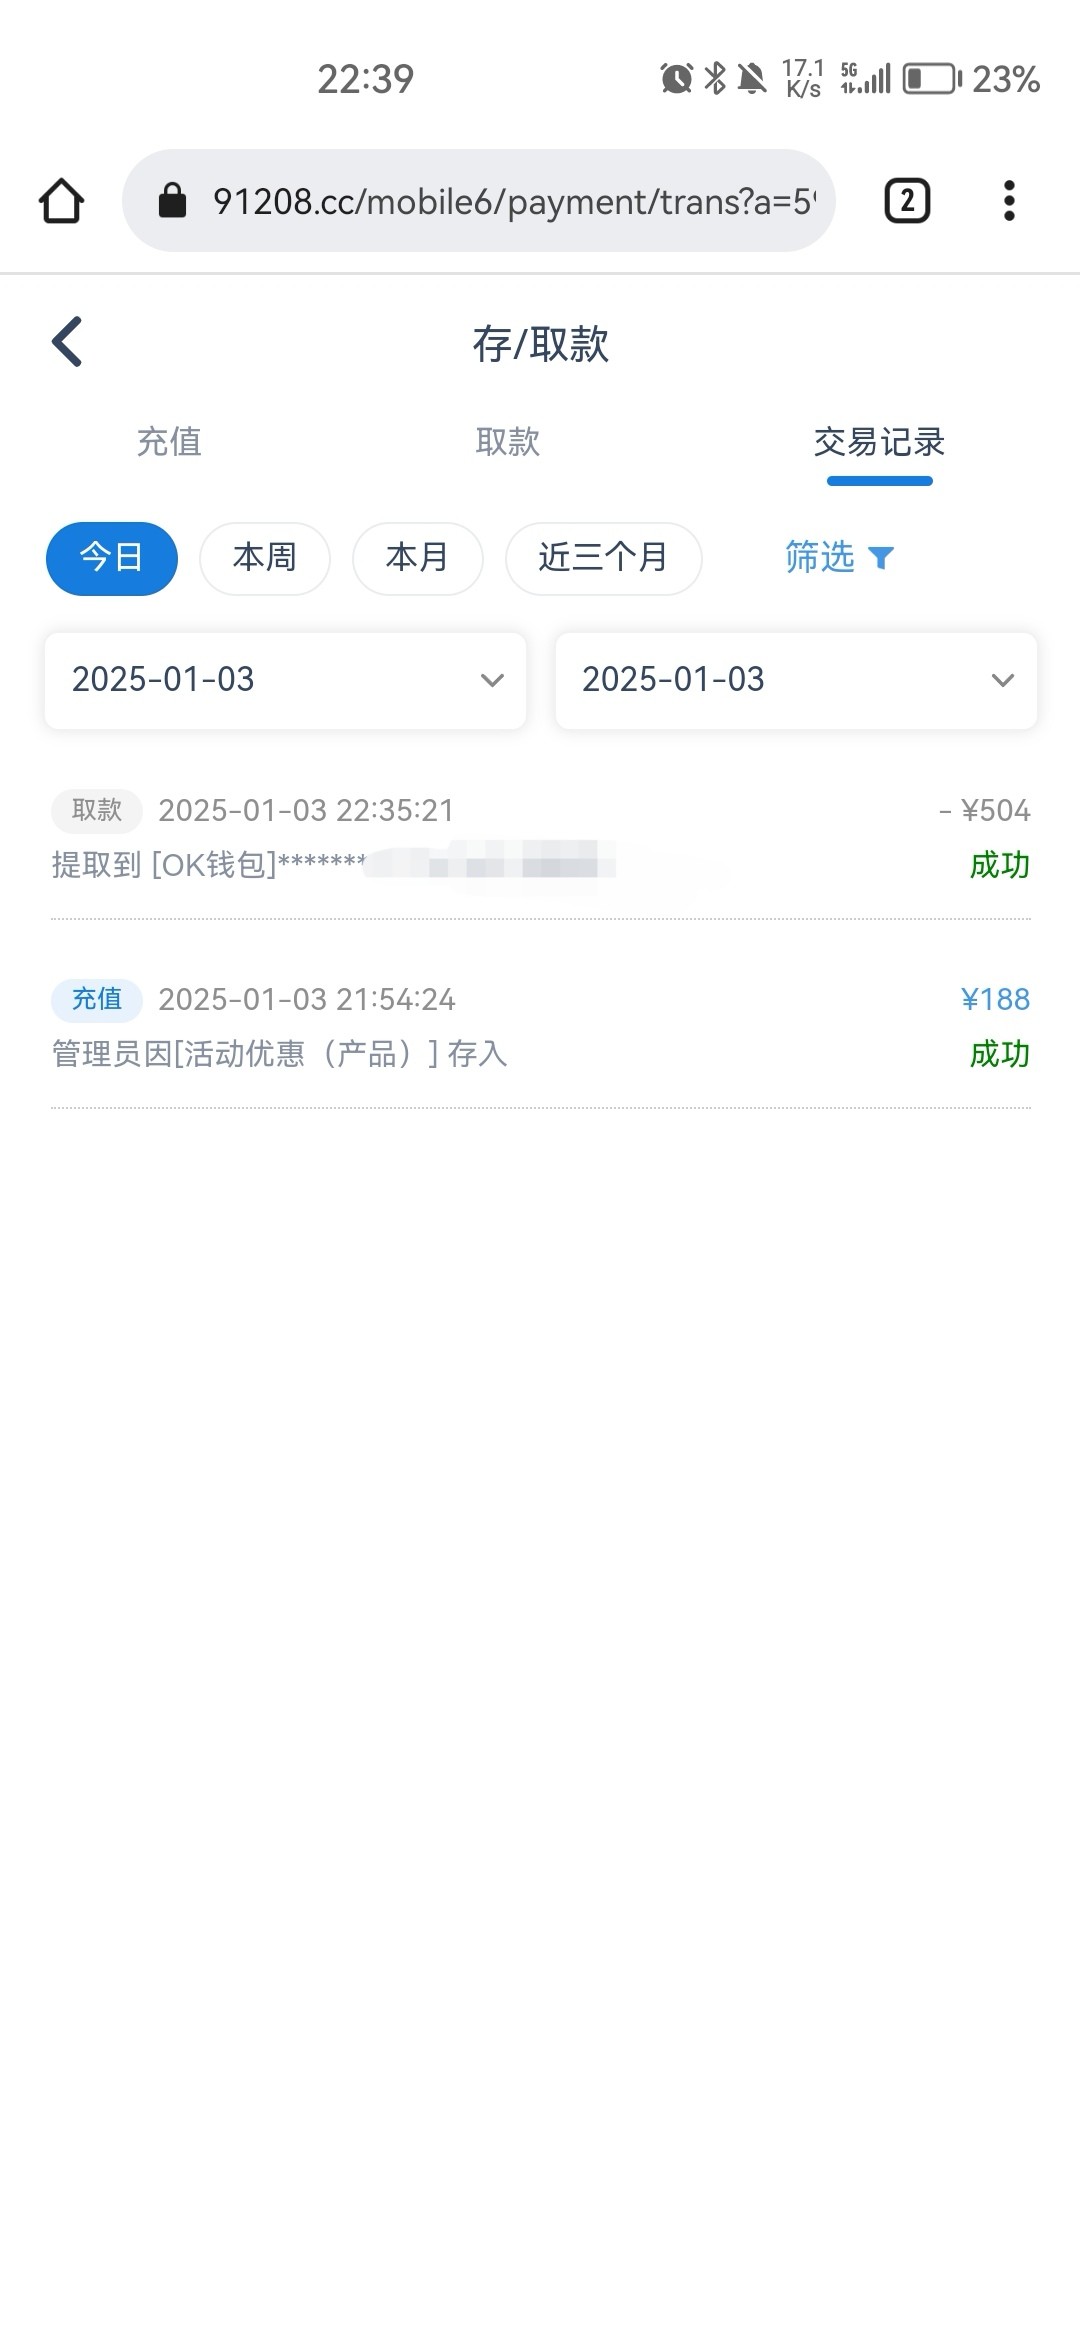Tap the browser URL address bar
Screen dimensions: 1080x2340
(x=500, y=201)
